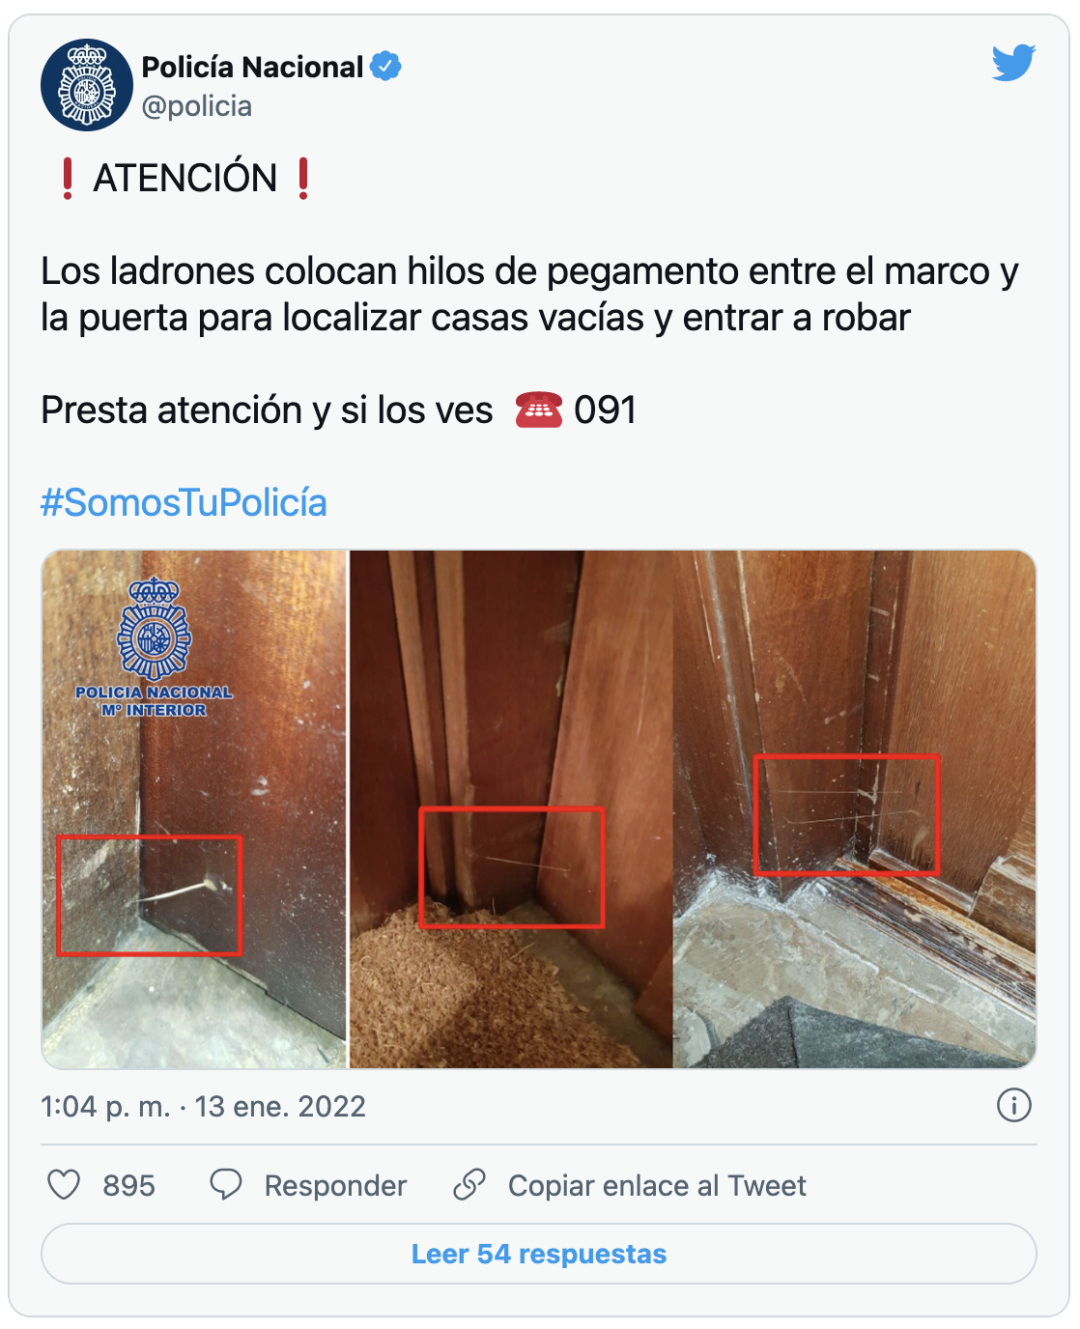Click the ATENCIÓN tweet text
The height and width of the screenshot is (1329, 1080).
pos(185,178)
